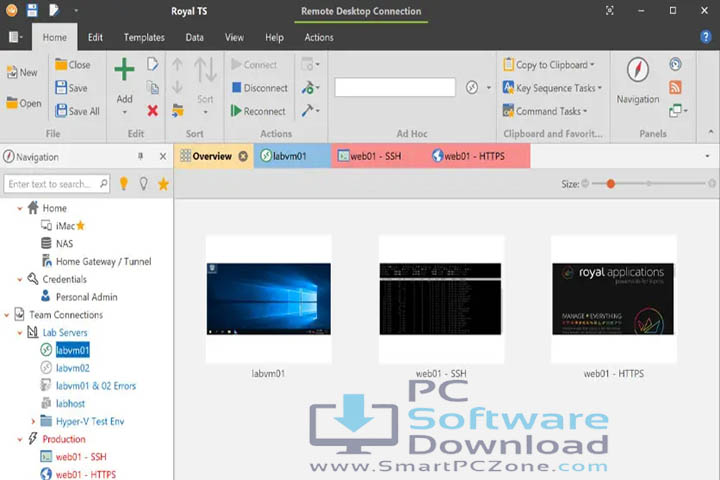Close the Navigation panel
720x480 pixels.
coord(163,157)
